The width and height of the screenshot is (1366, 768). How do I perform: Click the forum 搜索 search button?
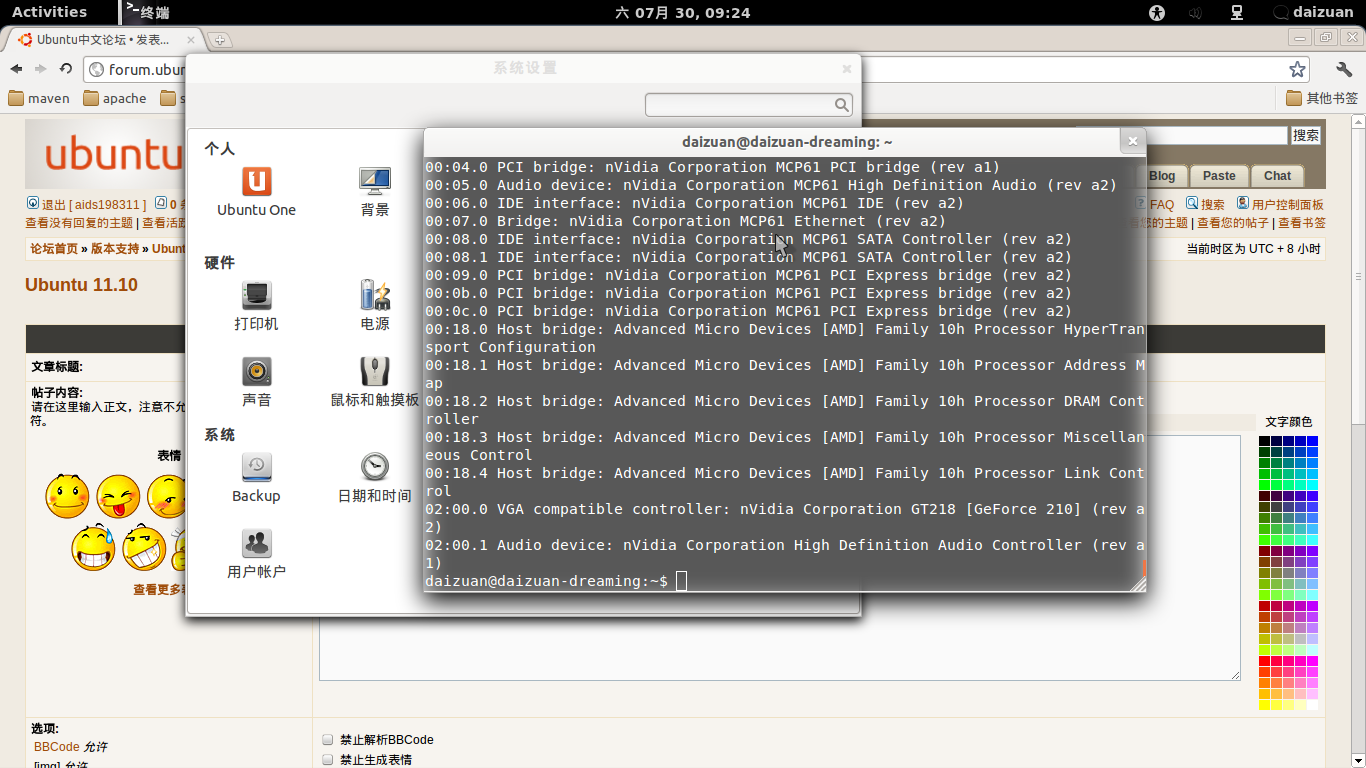(x=1306, y=135)
